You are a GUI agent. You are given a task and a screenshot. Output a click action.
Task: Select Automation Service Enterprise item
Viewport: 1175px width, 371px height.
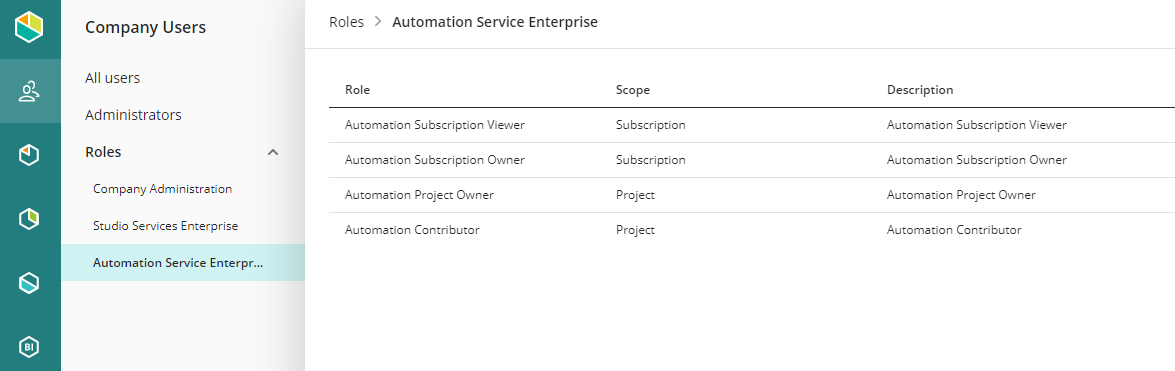(183, 263)
